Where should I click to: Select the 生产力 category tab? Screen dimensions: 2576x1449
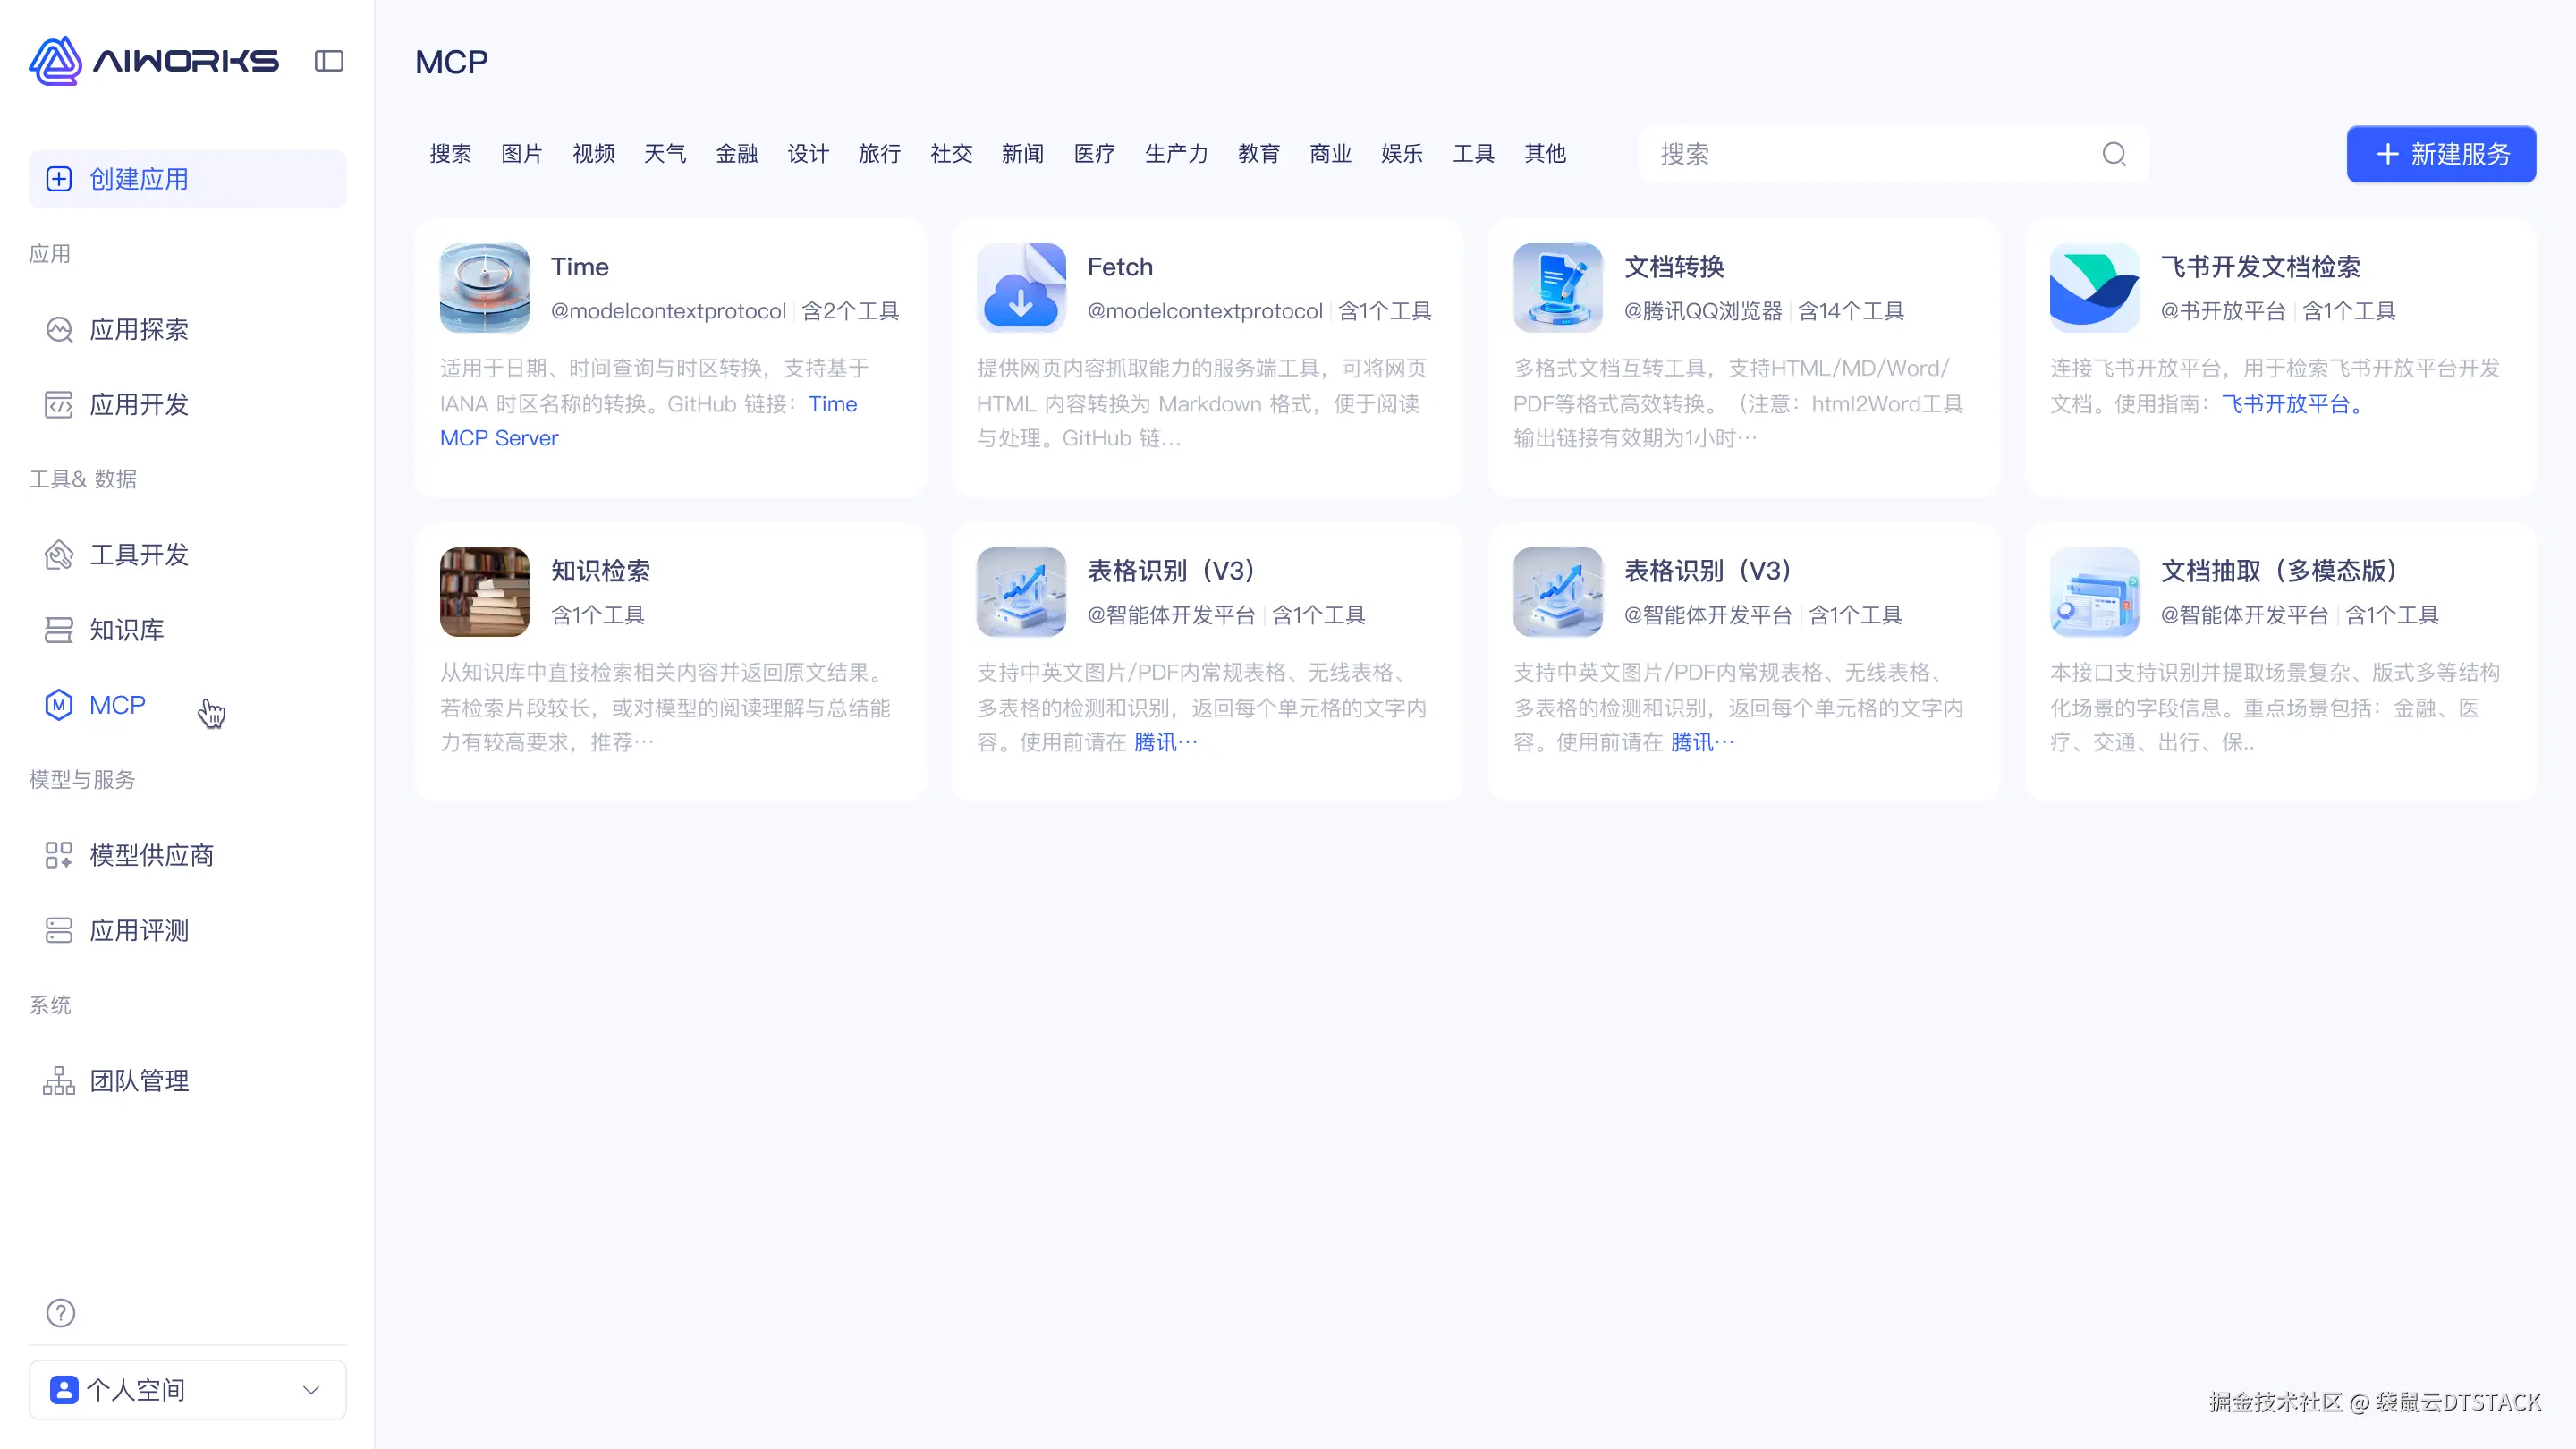(x=1176, y=154)
